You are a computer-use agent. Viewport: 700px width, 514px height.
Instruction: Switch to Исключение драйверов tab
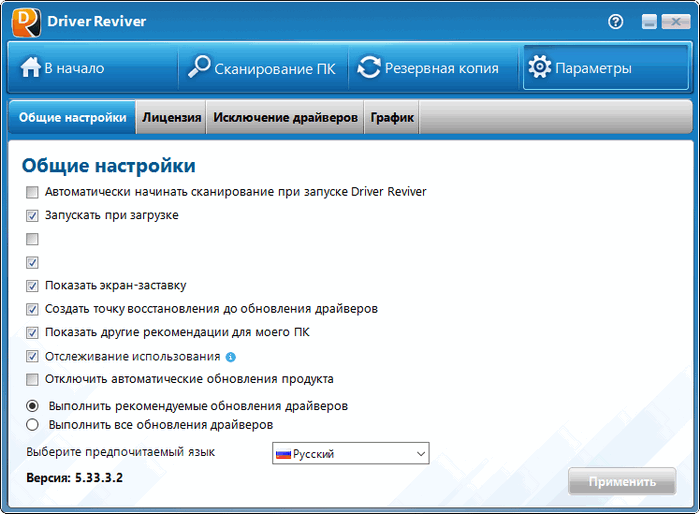pyautogui.click(x=285, y=117)
